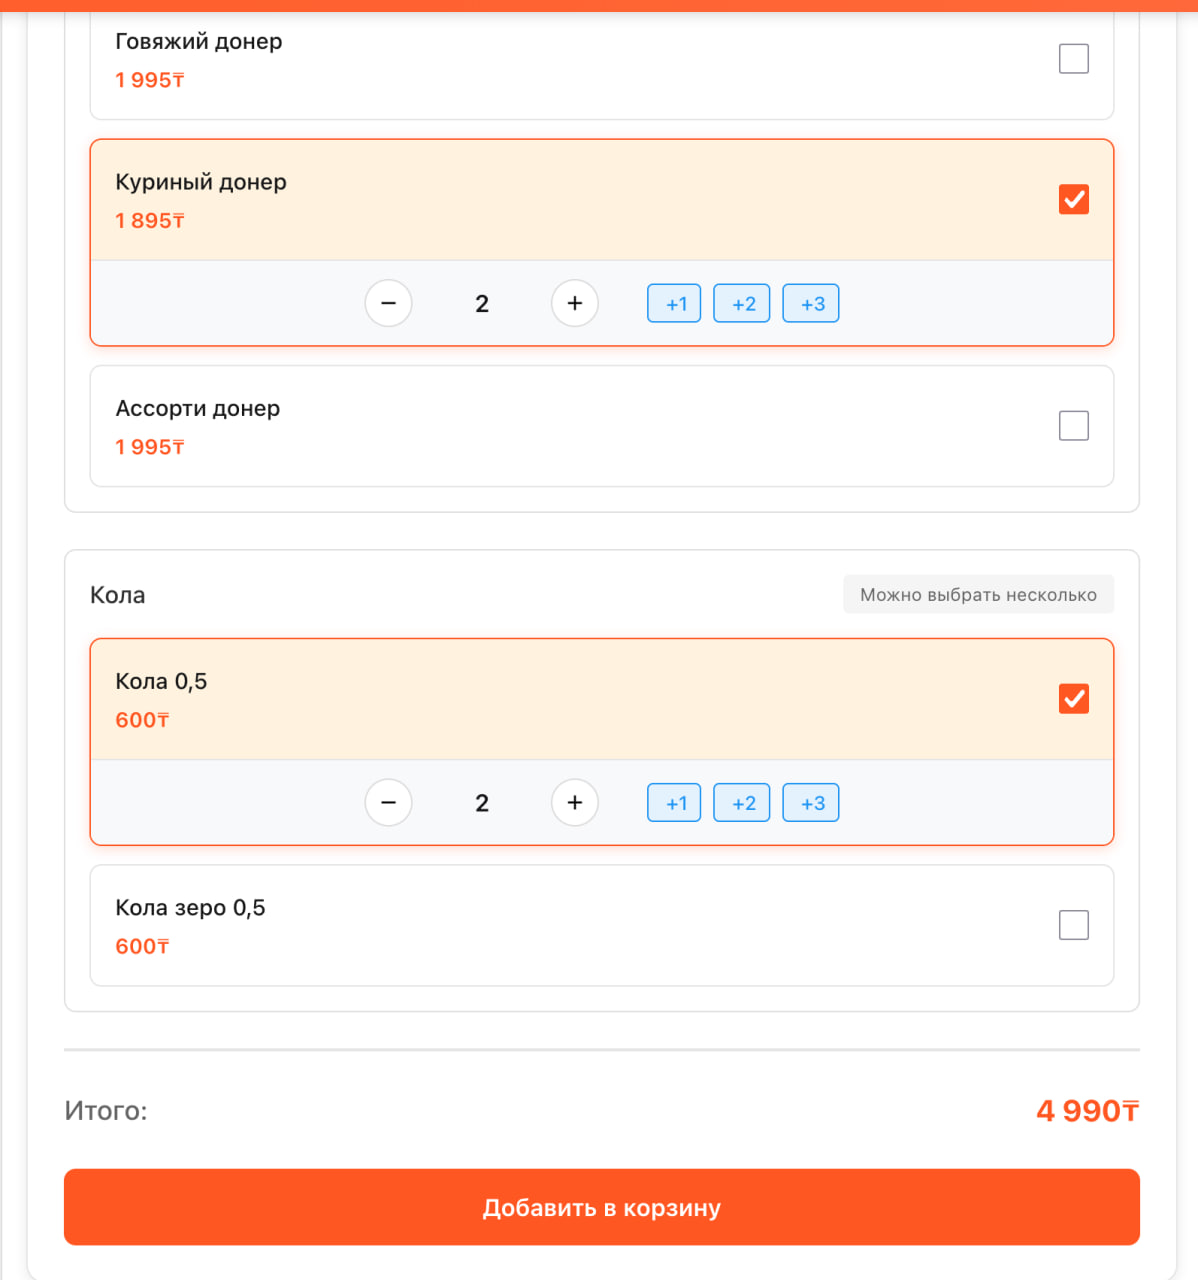This screenshot has width=1198, height=1280.
Task: Uncheck the Куриный донер checkbox
Action: coord(1073,199)
